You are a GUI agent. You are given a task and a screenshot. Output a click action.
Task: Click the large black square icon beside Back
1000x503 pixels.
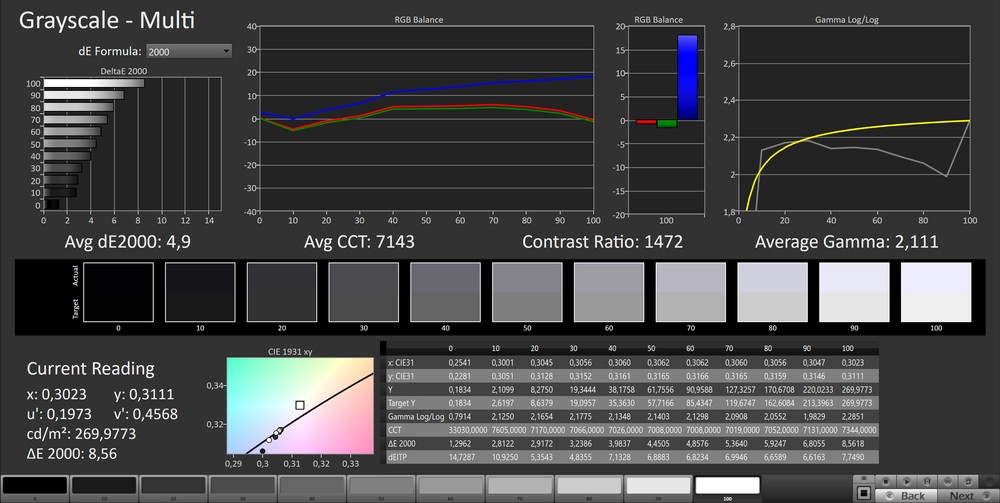864,493
